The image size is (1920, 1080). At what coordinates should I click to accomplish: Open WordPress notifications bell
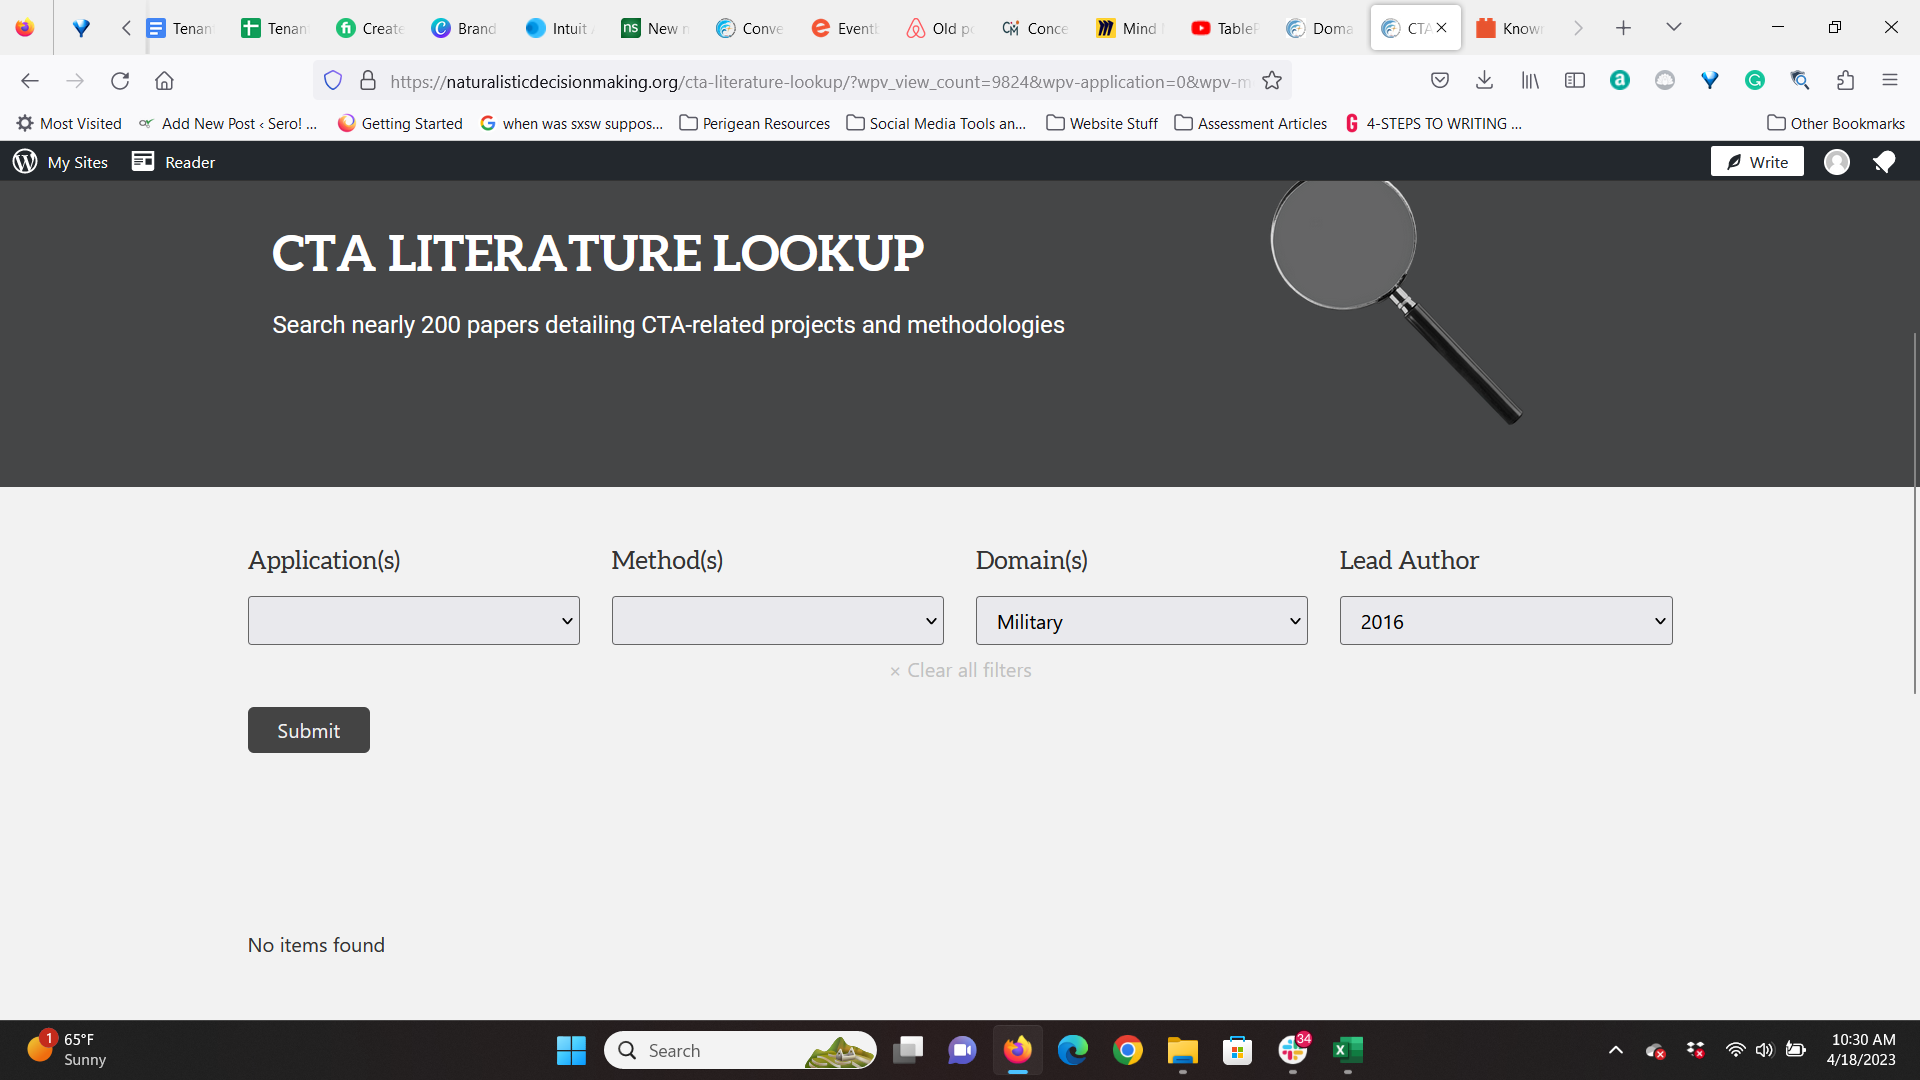pos(1884,162)
